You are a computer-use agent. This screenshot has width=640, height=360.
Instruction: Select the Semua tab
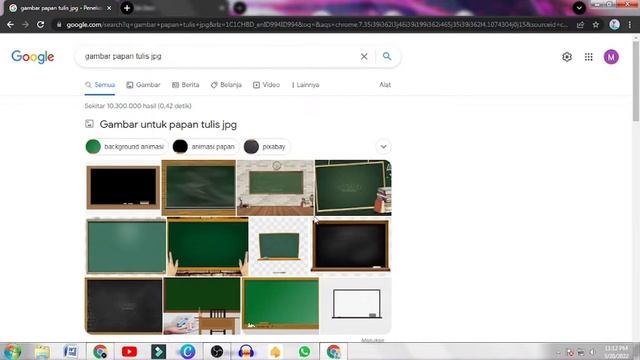[x=100, y=85]
